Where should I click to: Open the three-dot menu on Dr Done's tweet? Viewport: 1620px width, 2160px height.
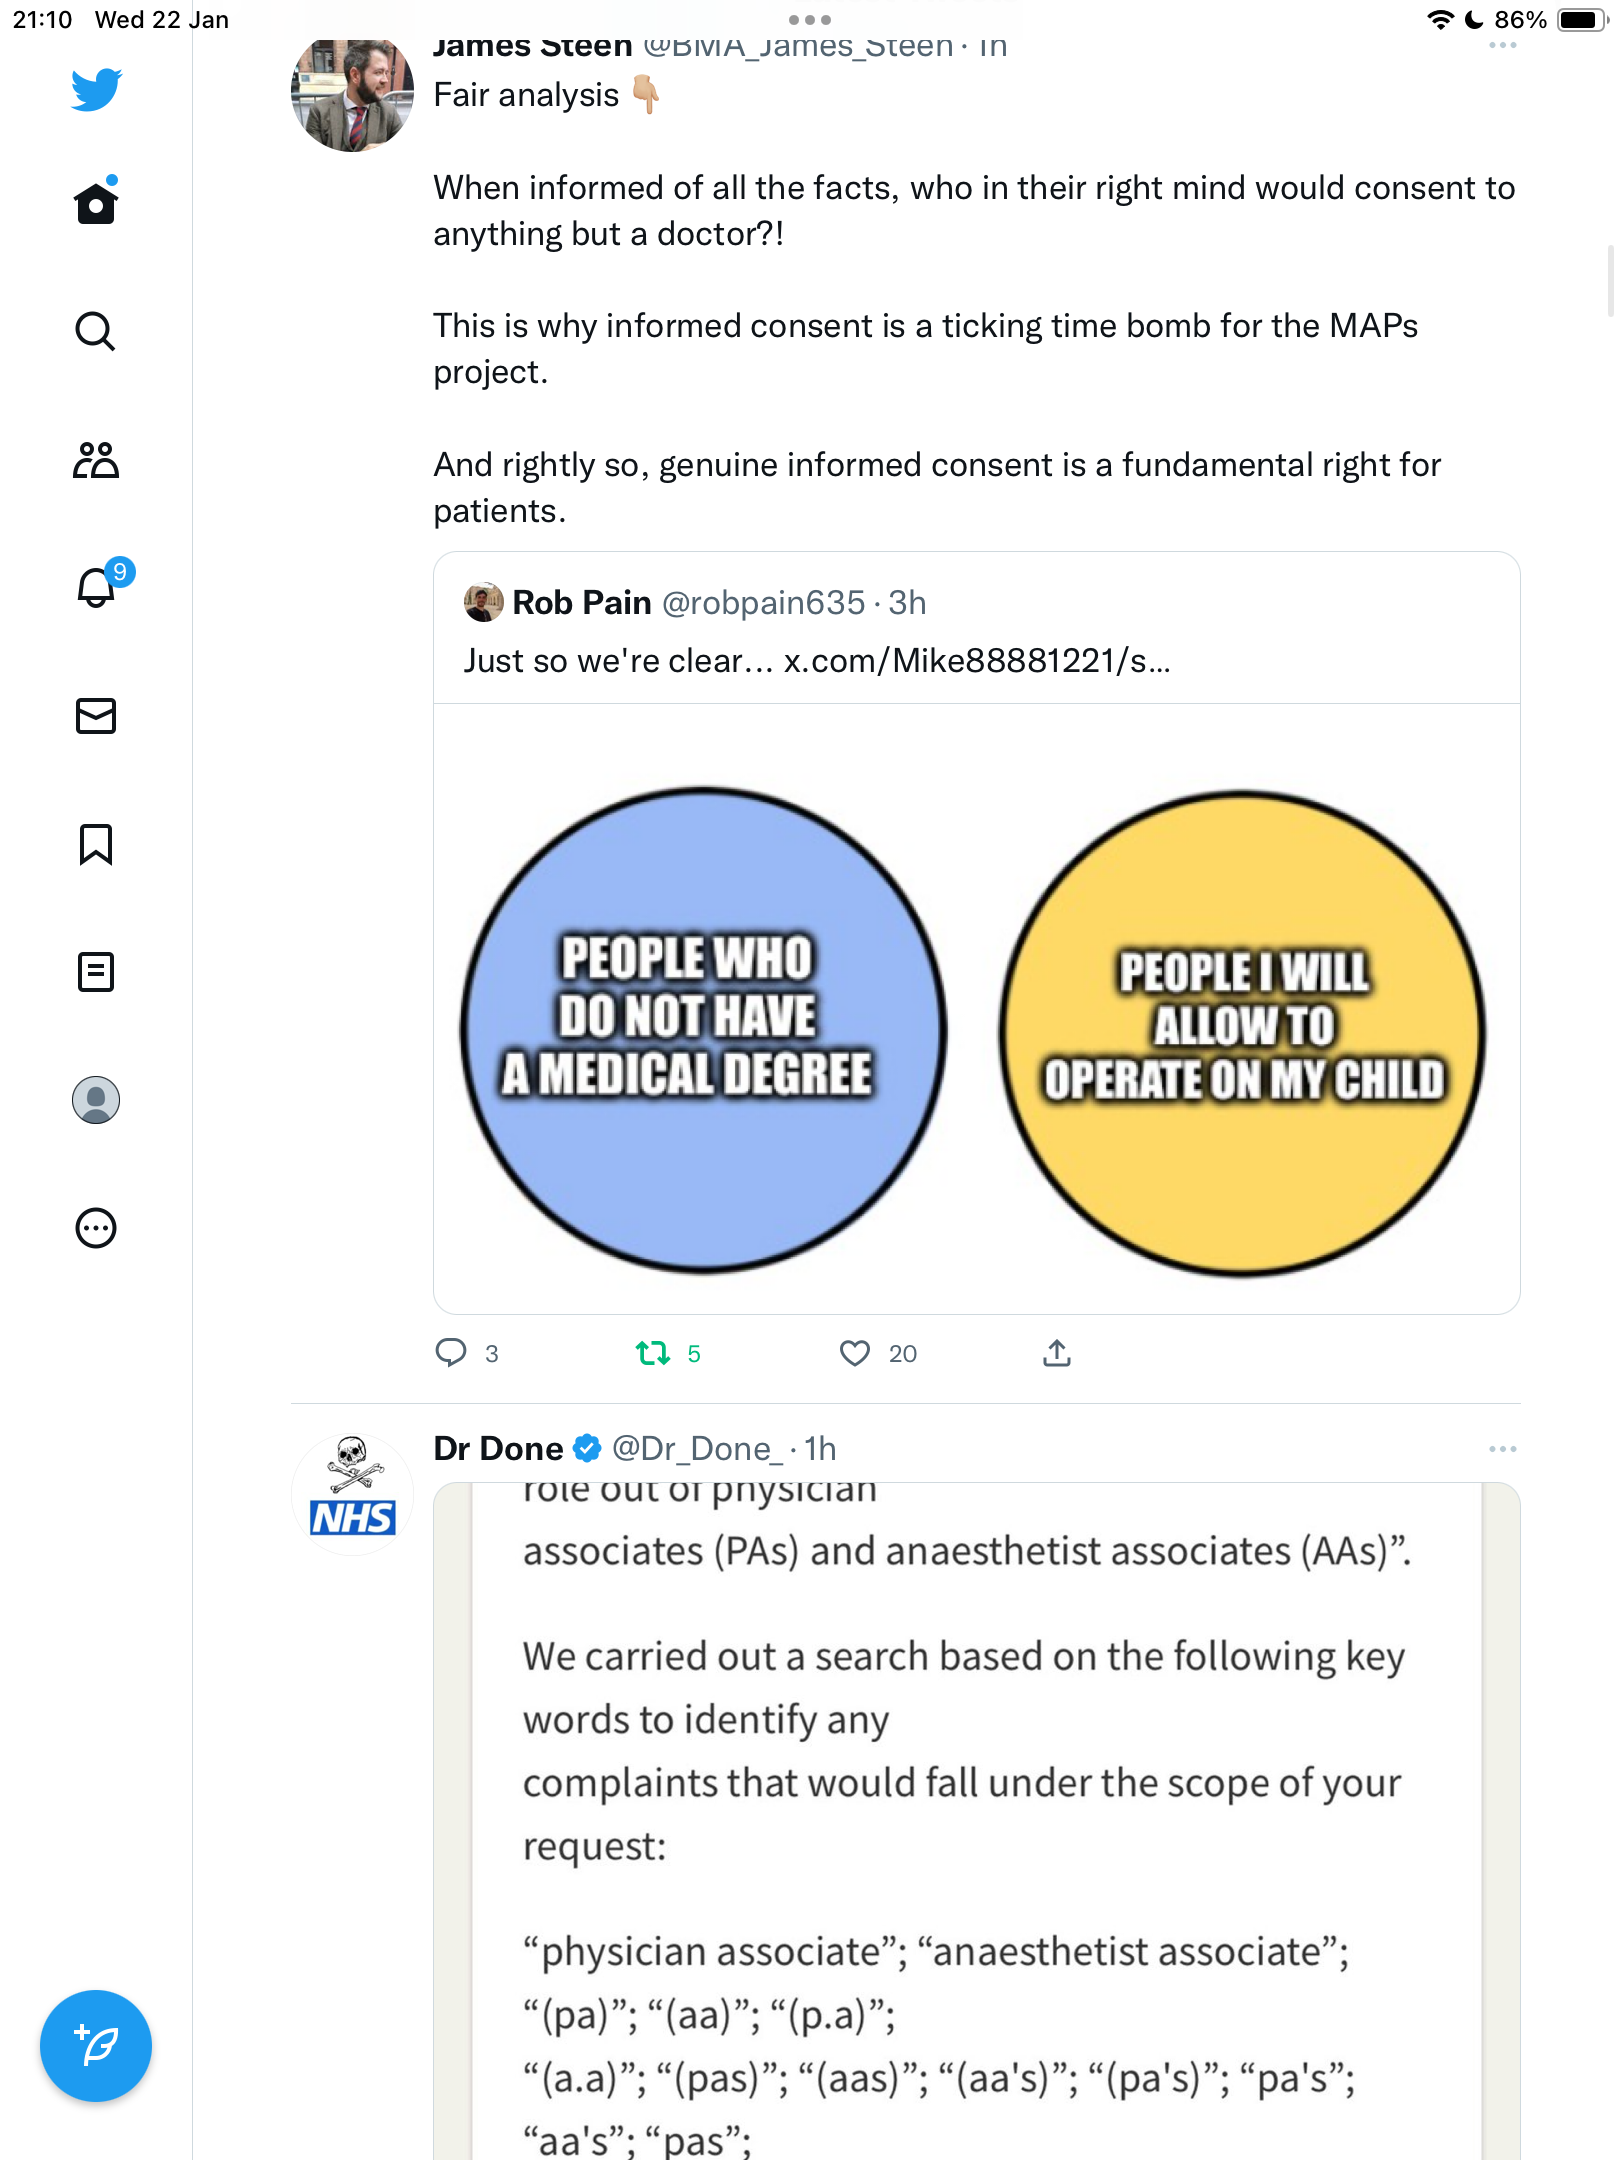[x=1502, y=1449]
